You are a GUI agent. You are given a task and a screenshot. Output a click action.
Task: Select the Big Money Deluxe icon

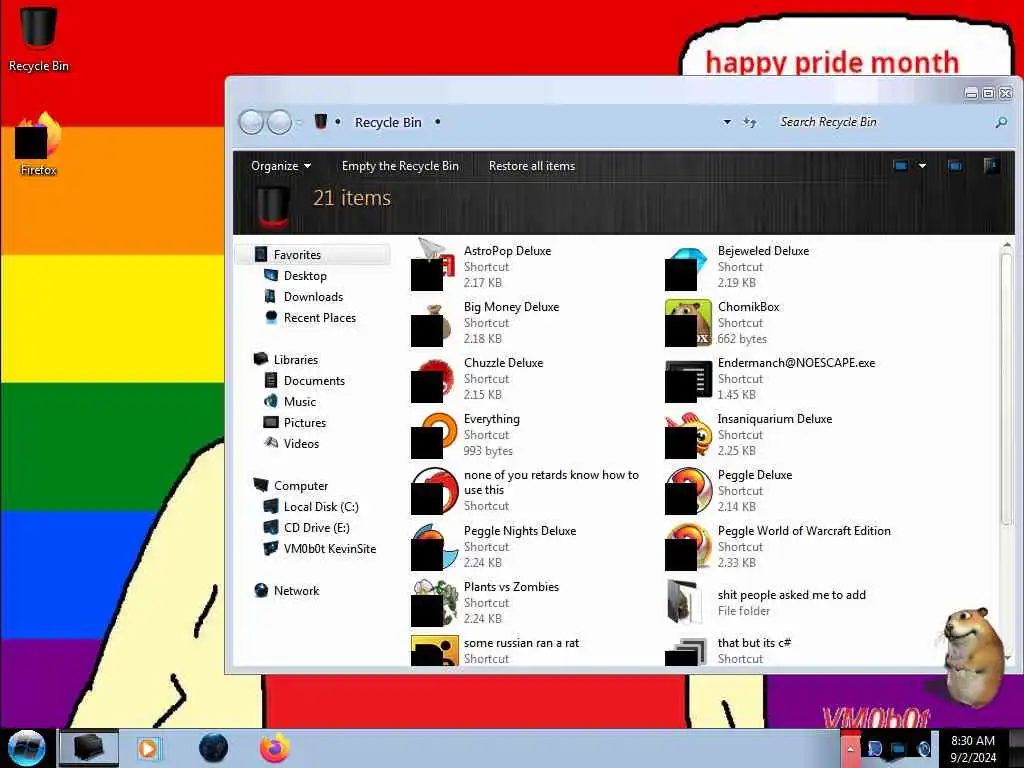pos(432,323)
